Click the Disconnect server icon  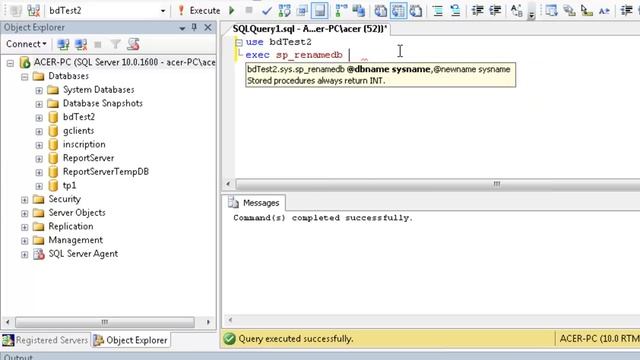tap(81, 44)
